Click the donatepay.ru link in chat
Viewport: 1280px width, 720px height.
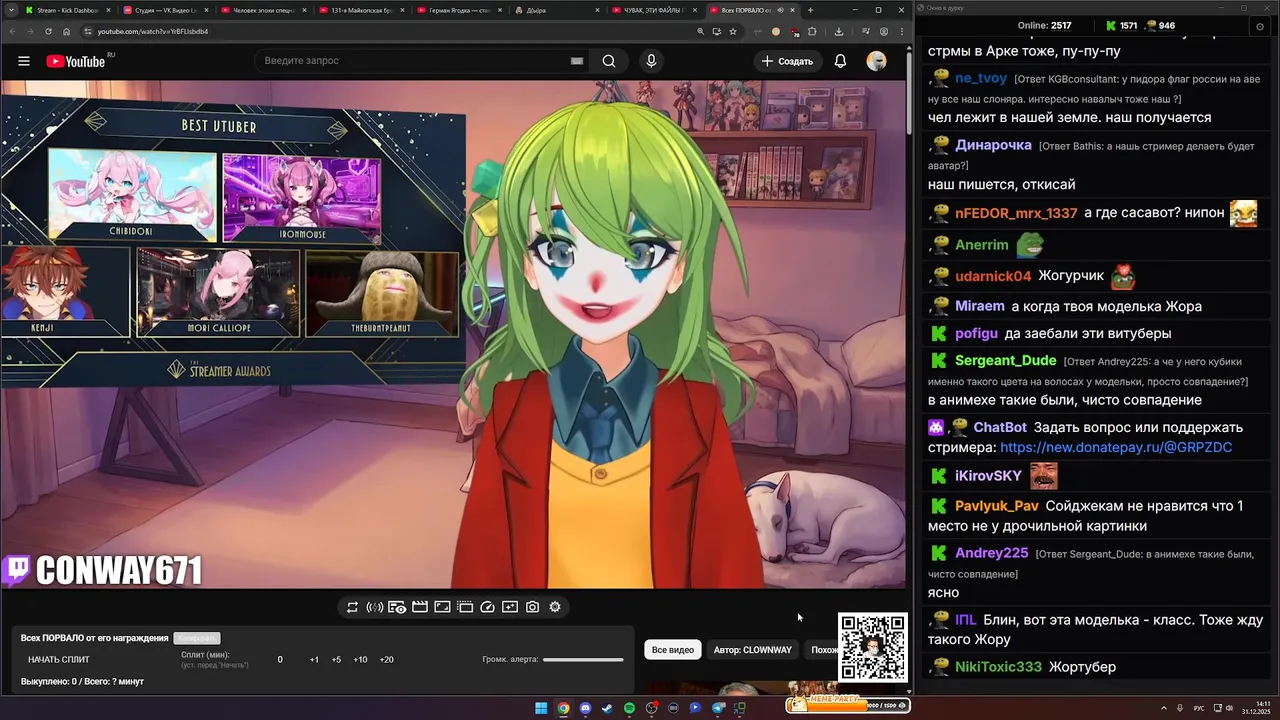pos(1116,448)
